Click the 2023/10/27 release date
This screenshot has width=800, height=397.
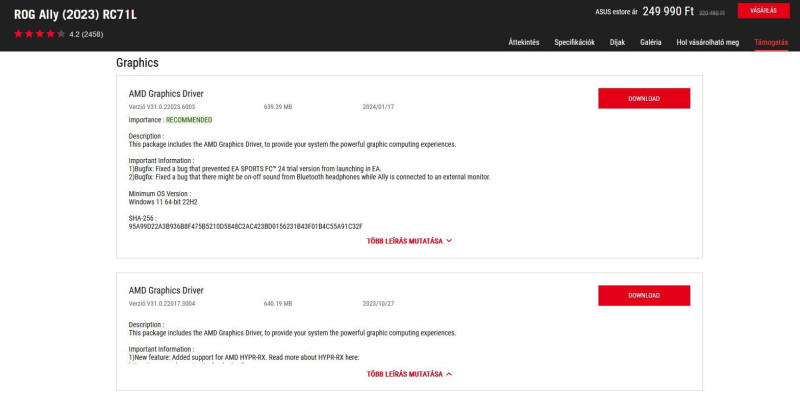378,304
